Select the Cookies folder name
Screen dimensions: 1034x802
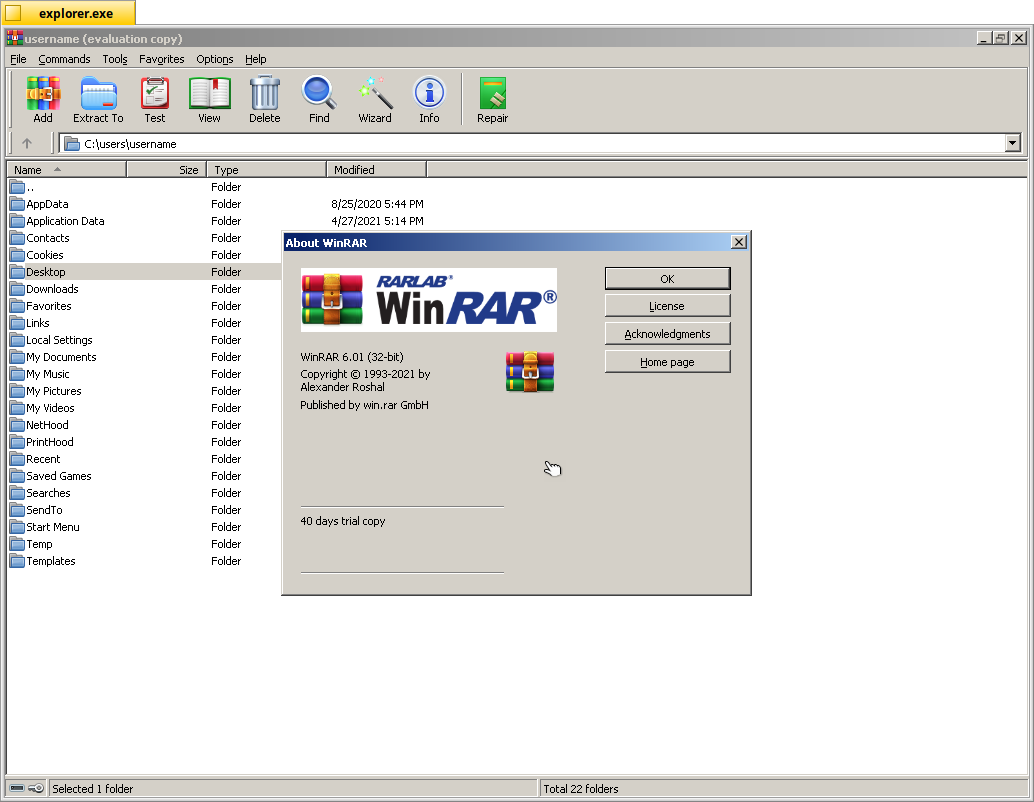coord(45,255)
